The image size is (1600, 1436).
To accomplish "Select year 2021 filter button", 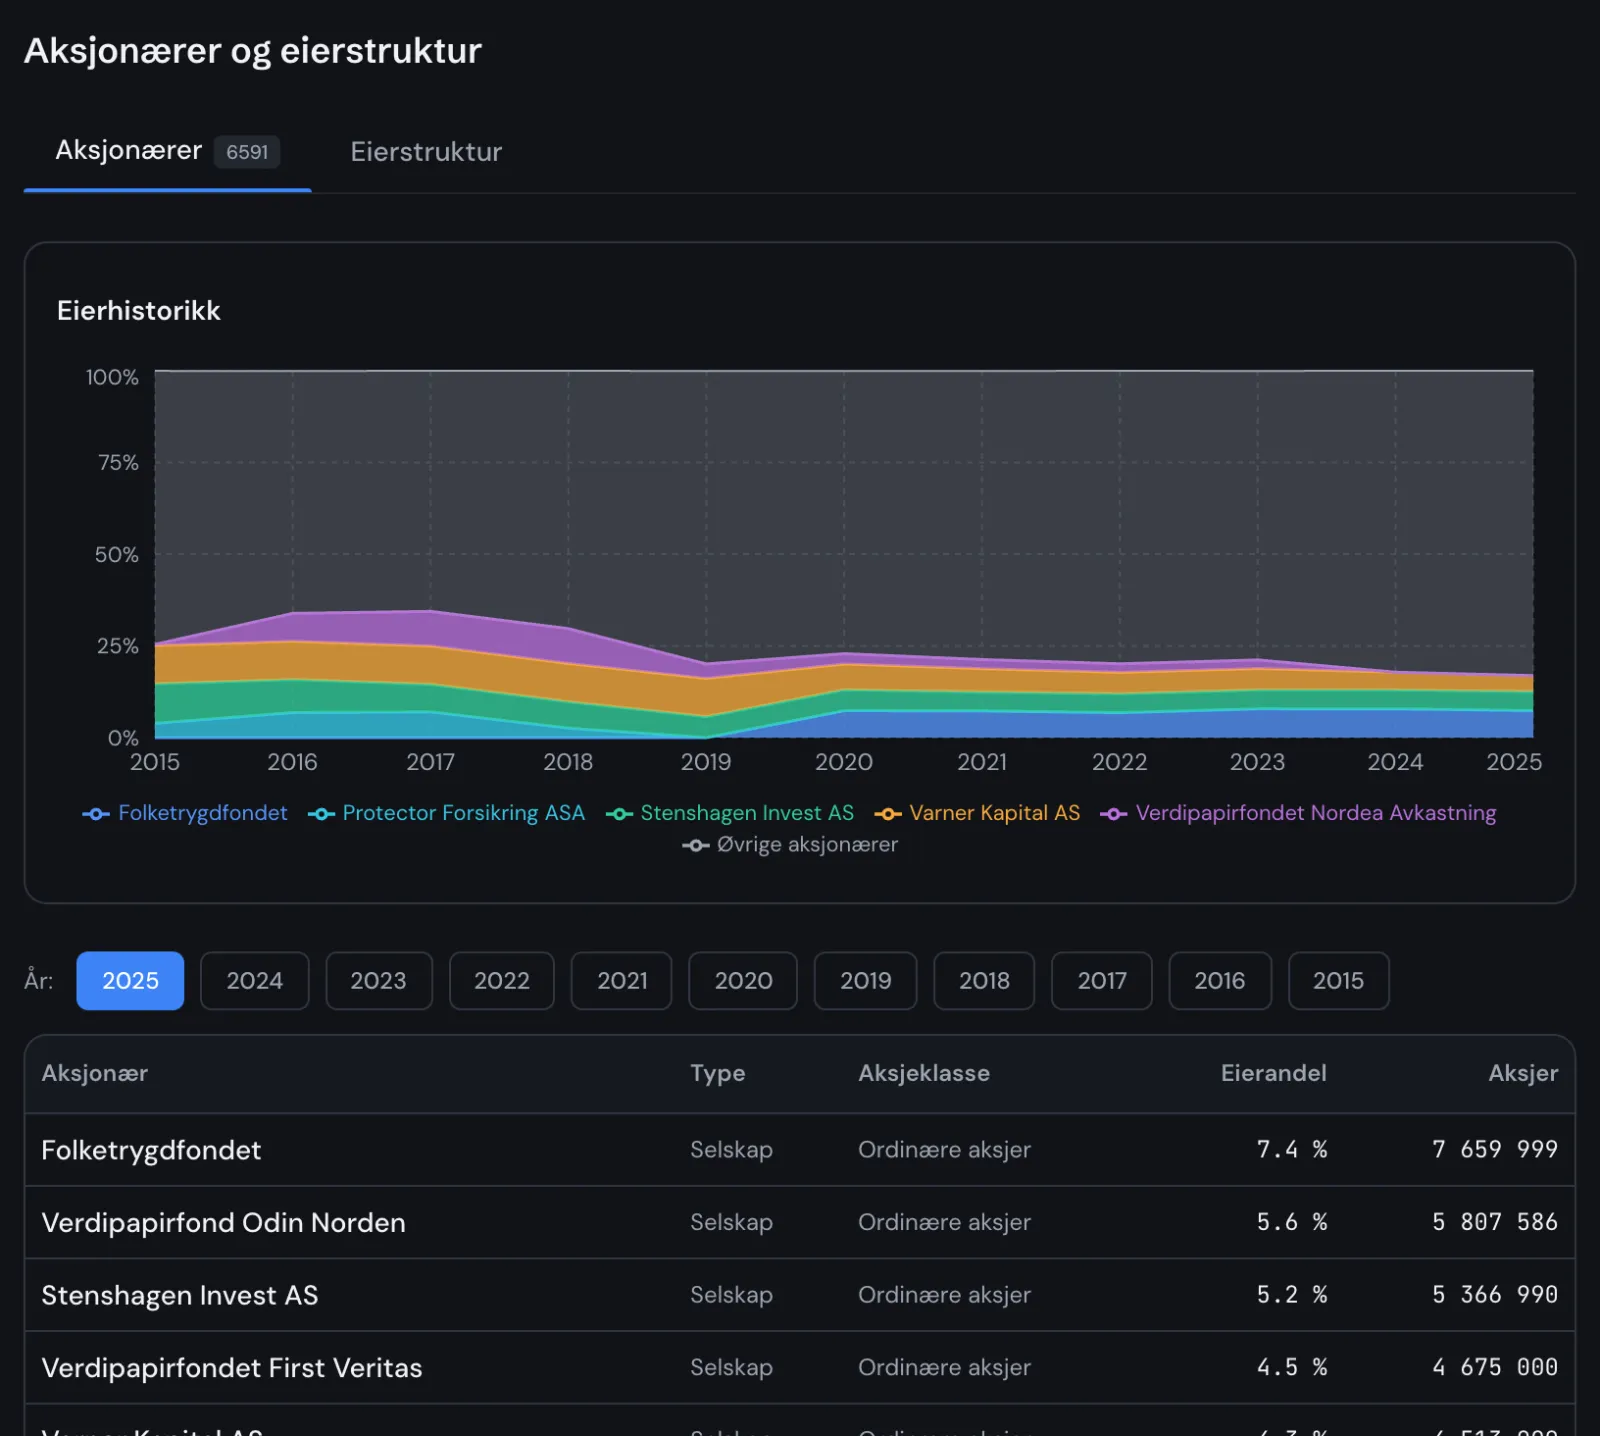I will (x=622, y=980).
